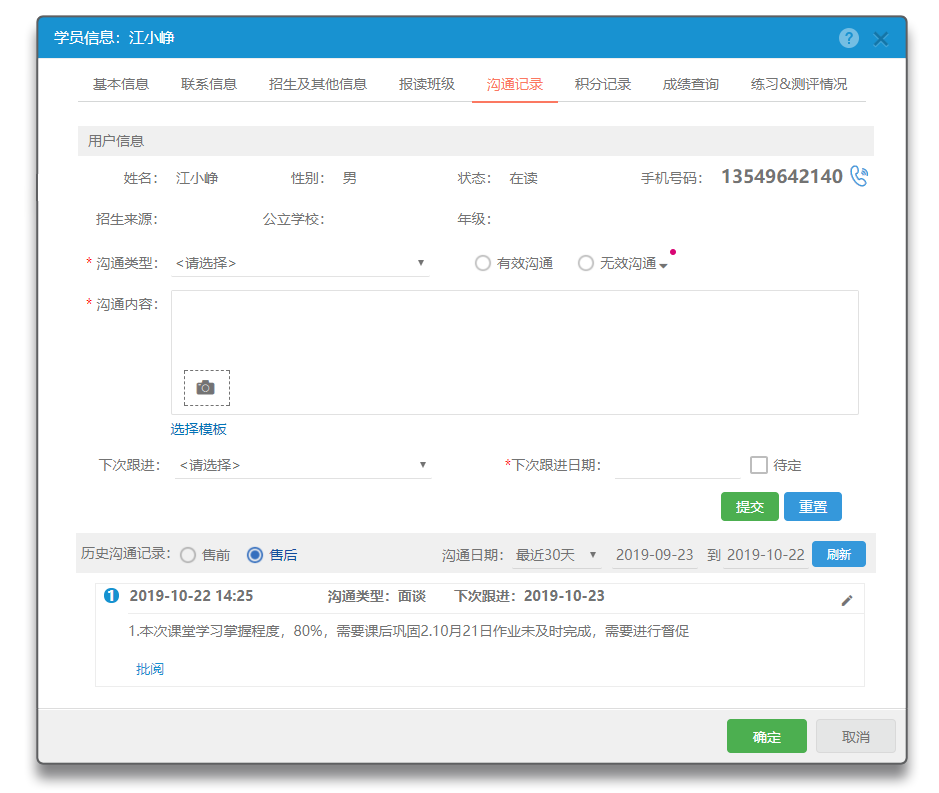939x793 pixels.
Task: Click the blue number 1 record badge
Action: pyautogui.click(x=112, y=596)
